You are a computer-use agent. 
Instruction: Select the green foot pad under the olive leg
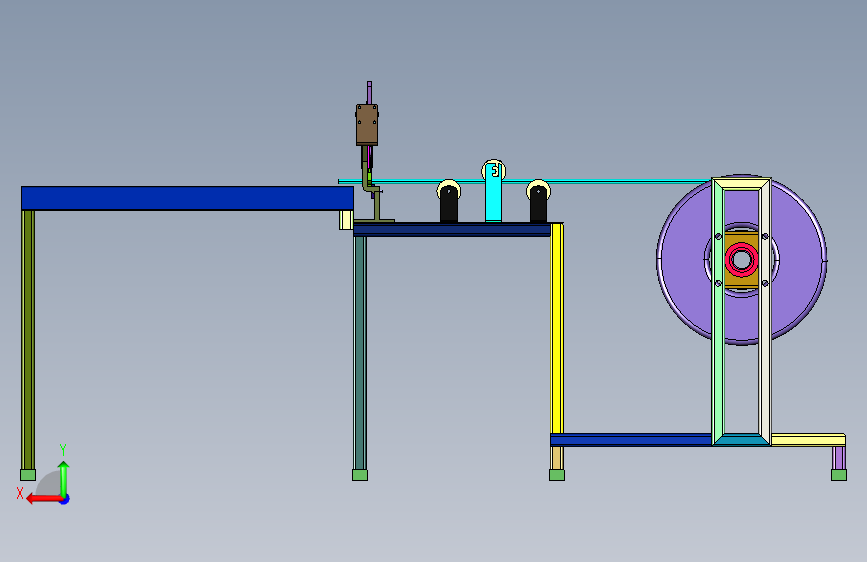28,475
